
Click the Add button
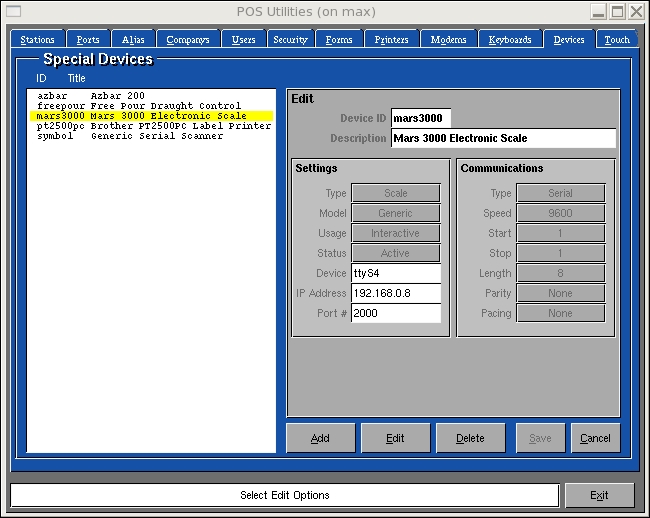coord(320,438)
